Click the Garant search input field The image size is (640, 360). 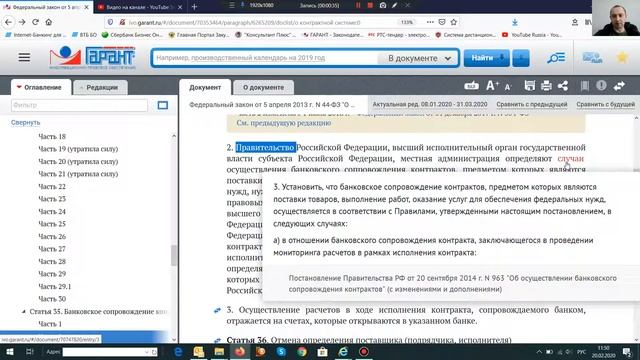click(265, 58)
